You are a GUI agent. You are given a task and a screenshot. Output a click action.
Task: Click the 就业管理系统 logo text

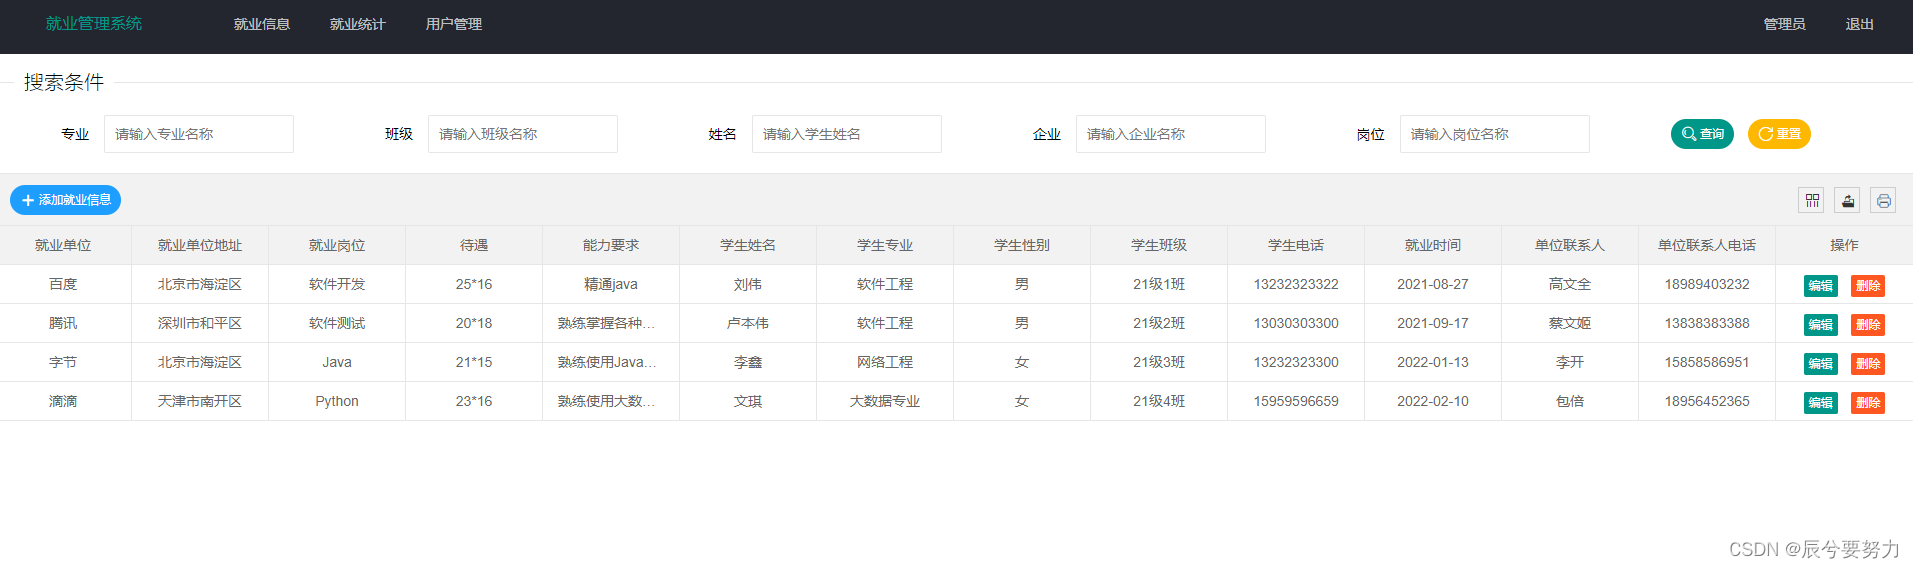click(x=94, y=23)
